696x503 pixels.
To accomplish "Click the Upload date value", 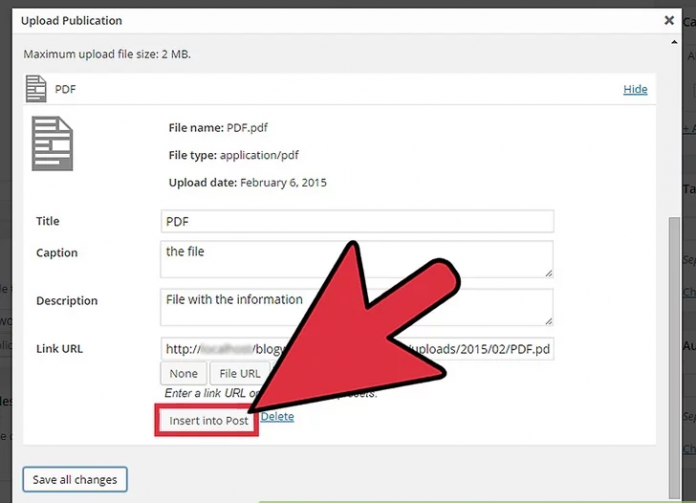I will point(283,183).
